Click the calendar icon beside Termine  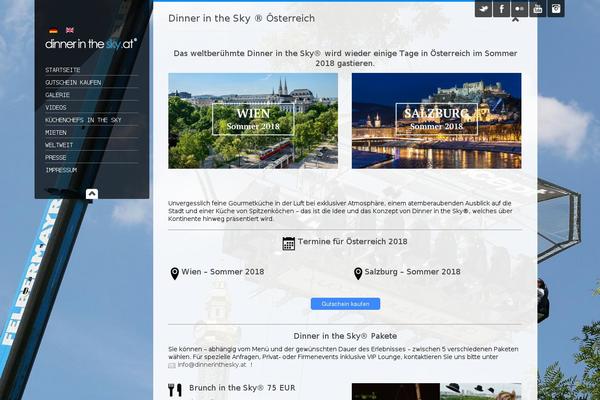(x=289, y=243)
